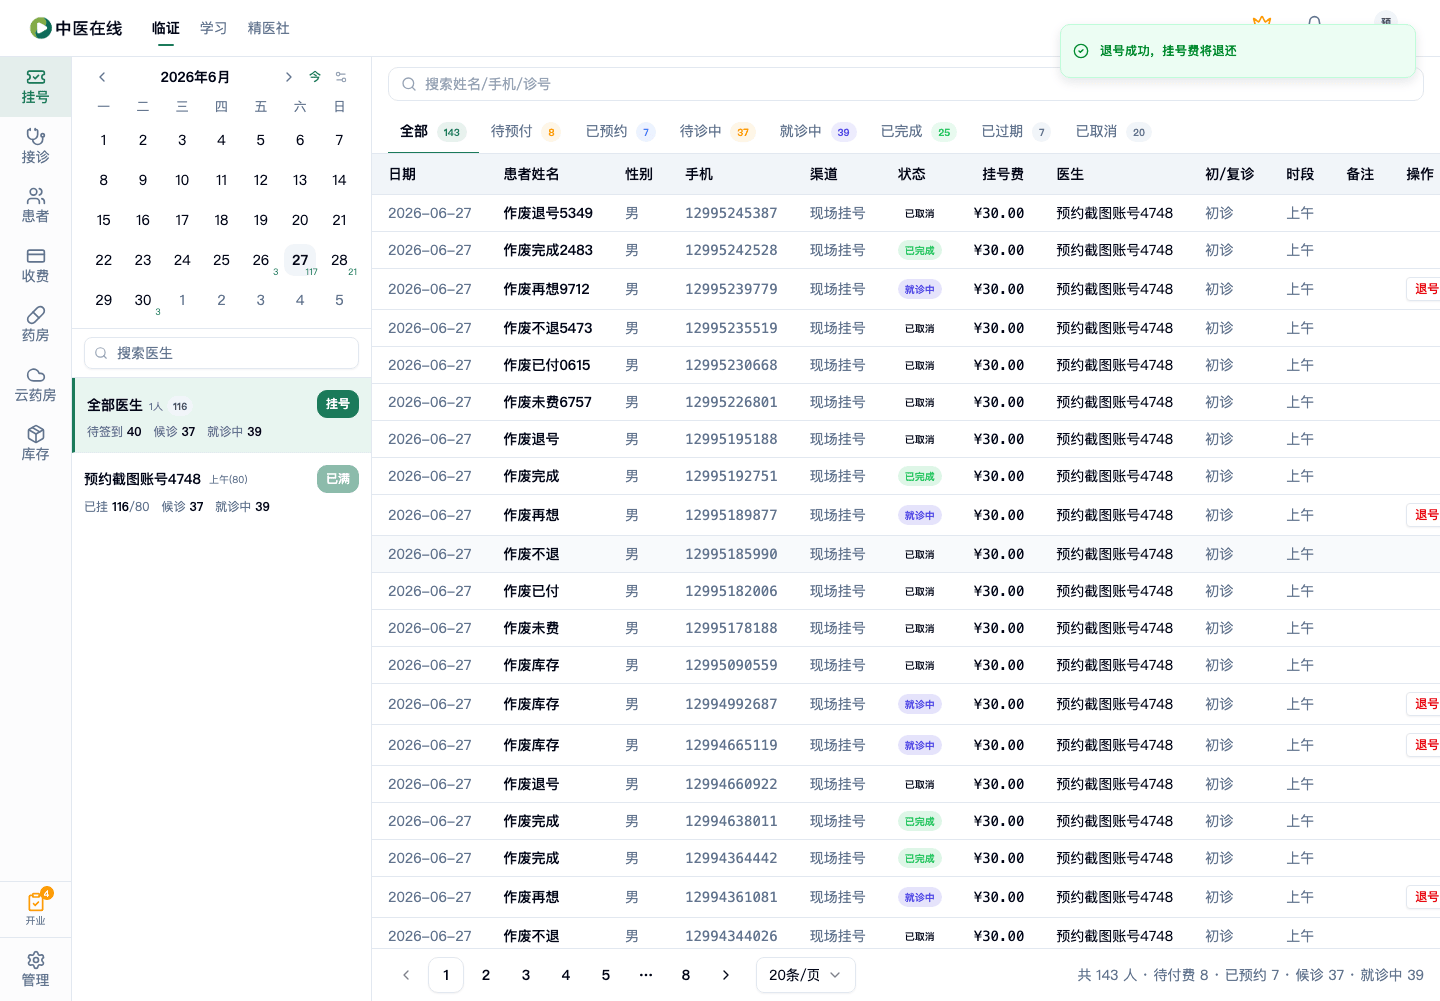Click the 挂号费 column header
This screenshot has width=1440, height=1001.
(x=1003, y=174)
